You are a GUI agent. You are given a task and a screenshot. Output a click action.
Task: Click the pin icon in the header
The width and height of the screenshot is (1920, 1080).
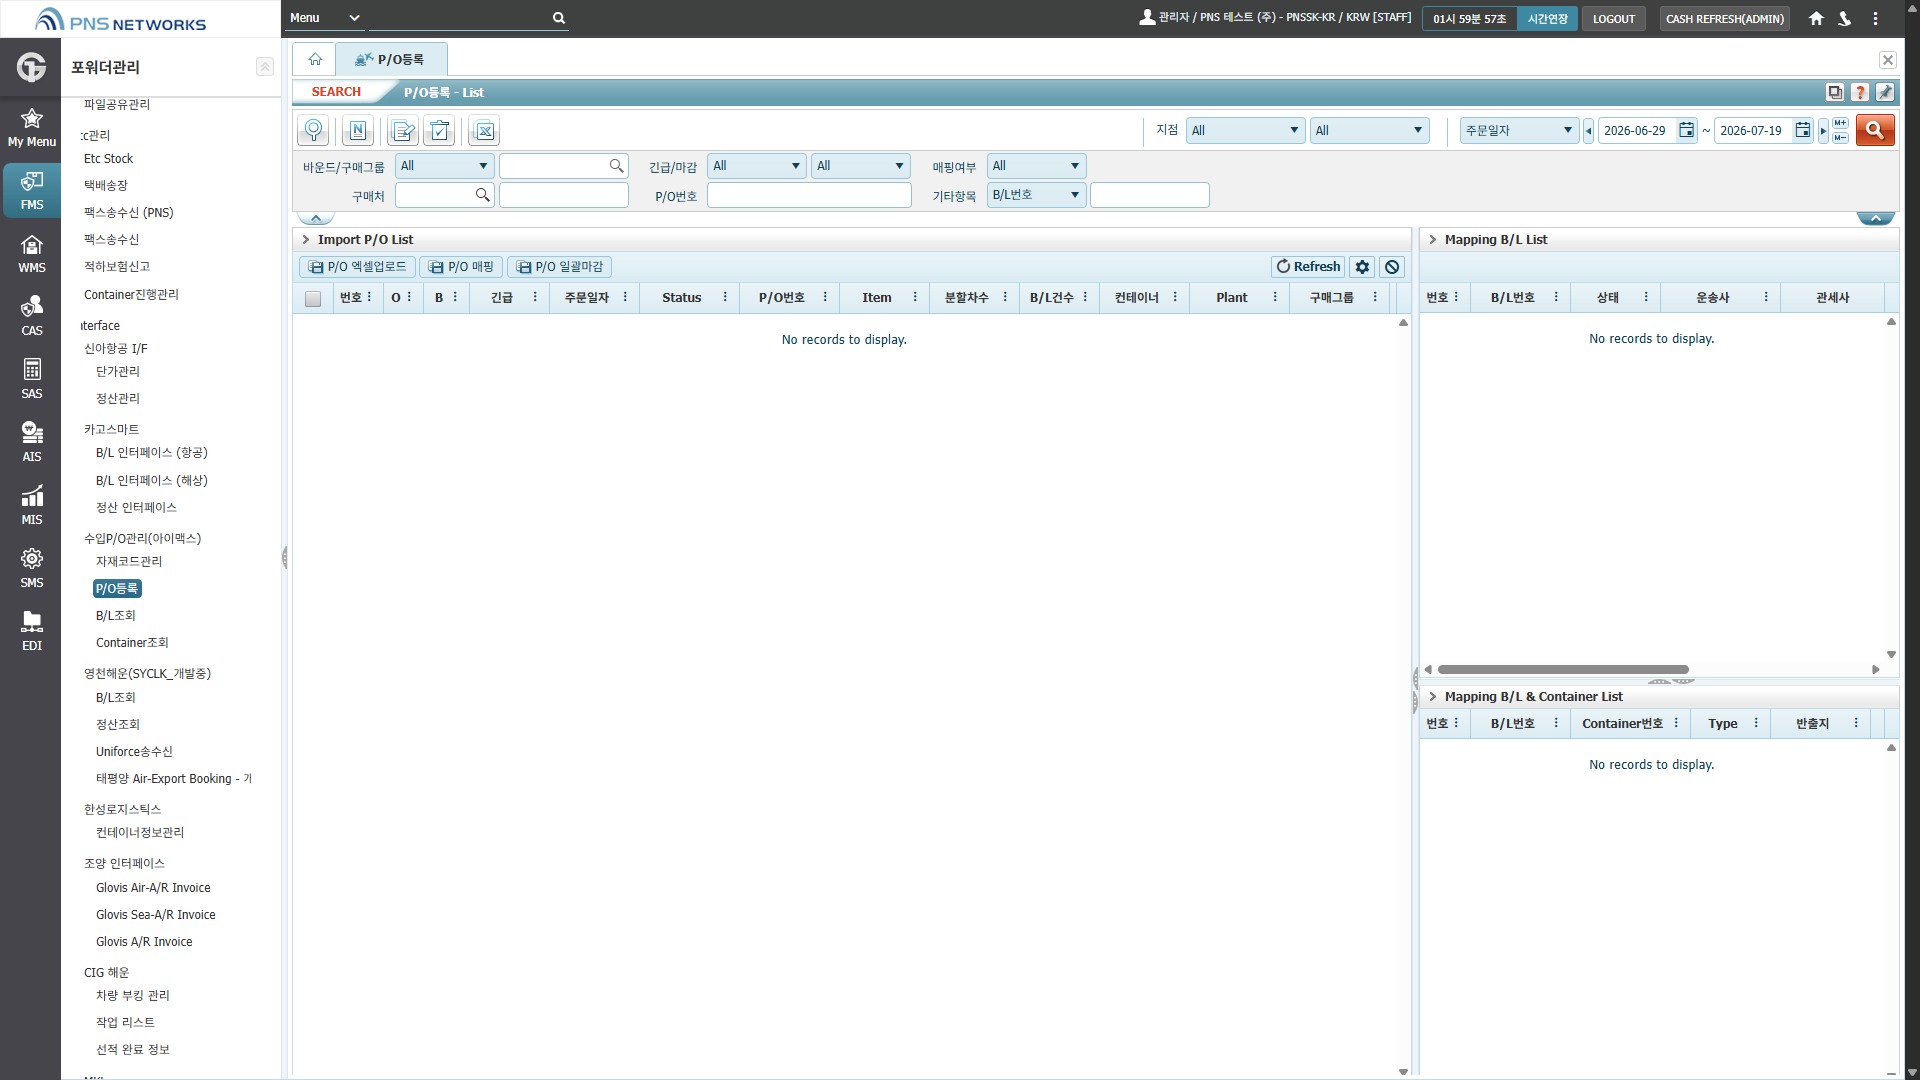1885,92
